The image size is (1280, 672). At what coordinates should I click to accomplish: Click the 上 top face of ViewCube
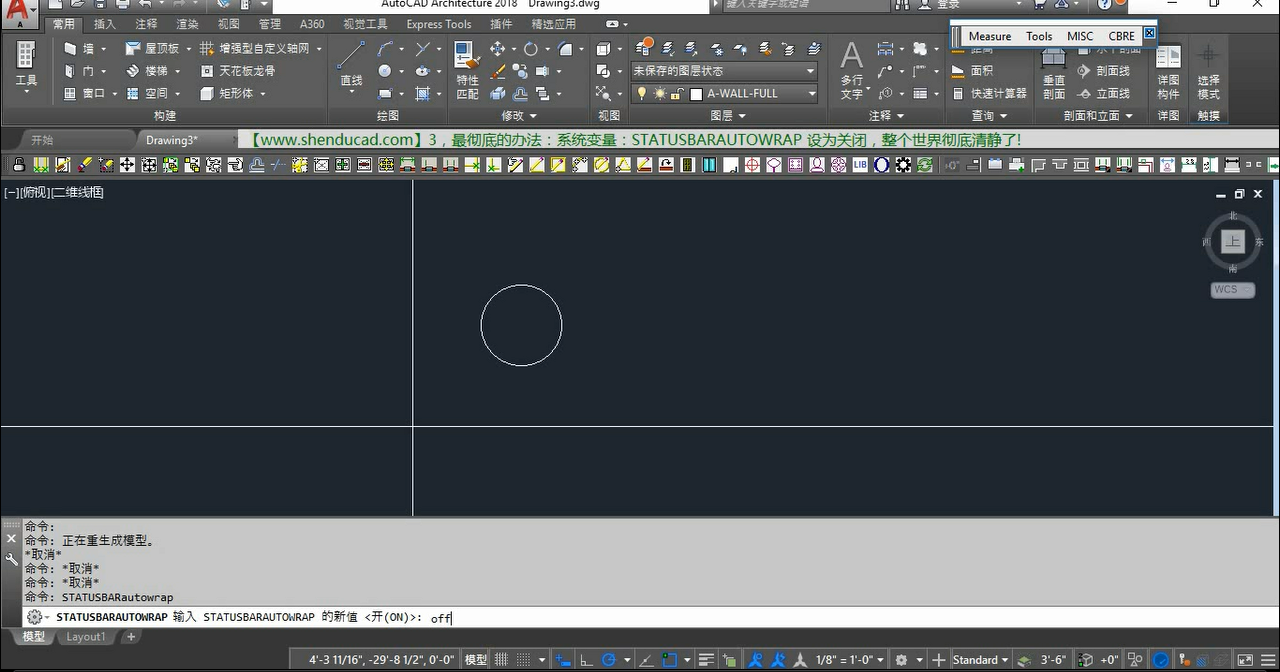tap(1232, 242)
